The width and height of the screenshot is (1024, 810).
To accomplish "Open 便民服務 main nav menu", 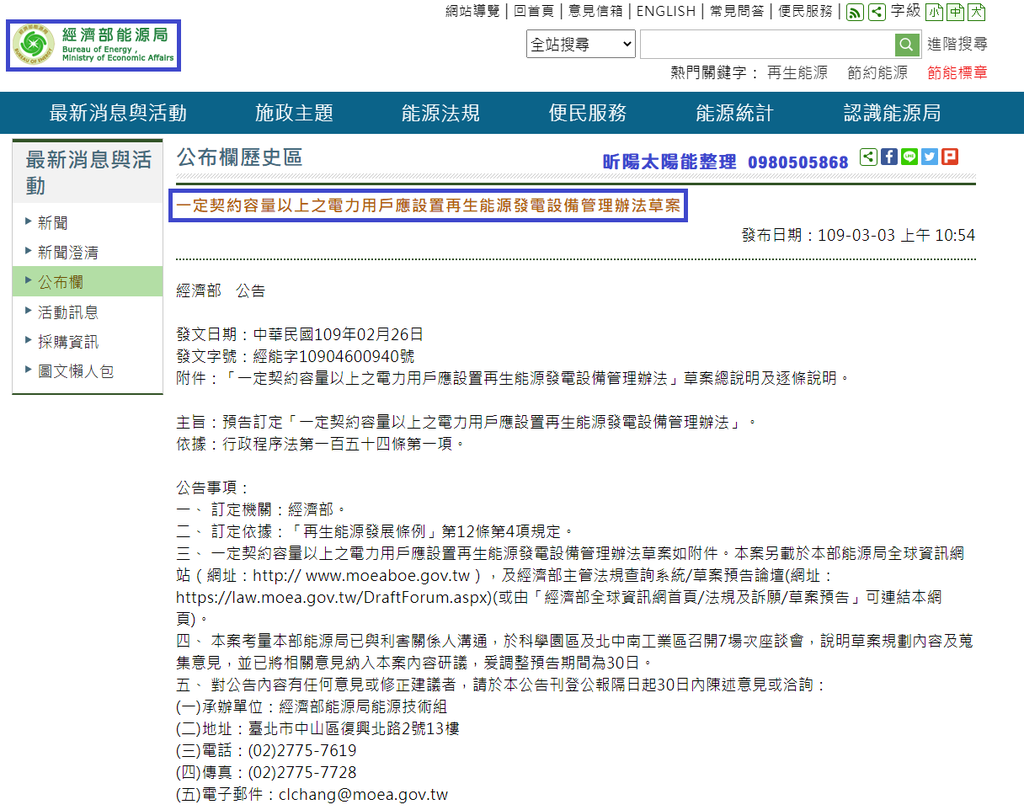I will pos(588,113).
